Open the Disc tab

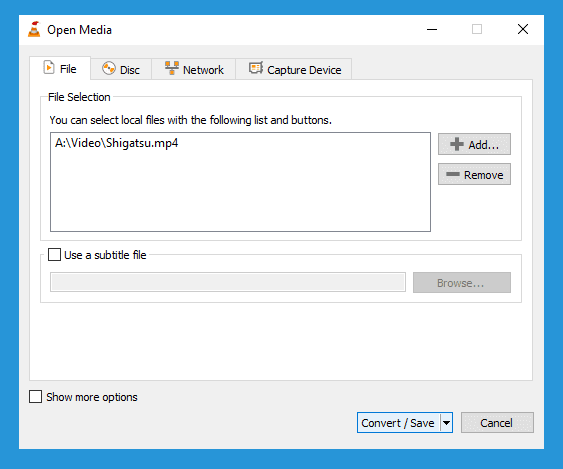click(x=121, y=69)
